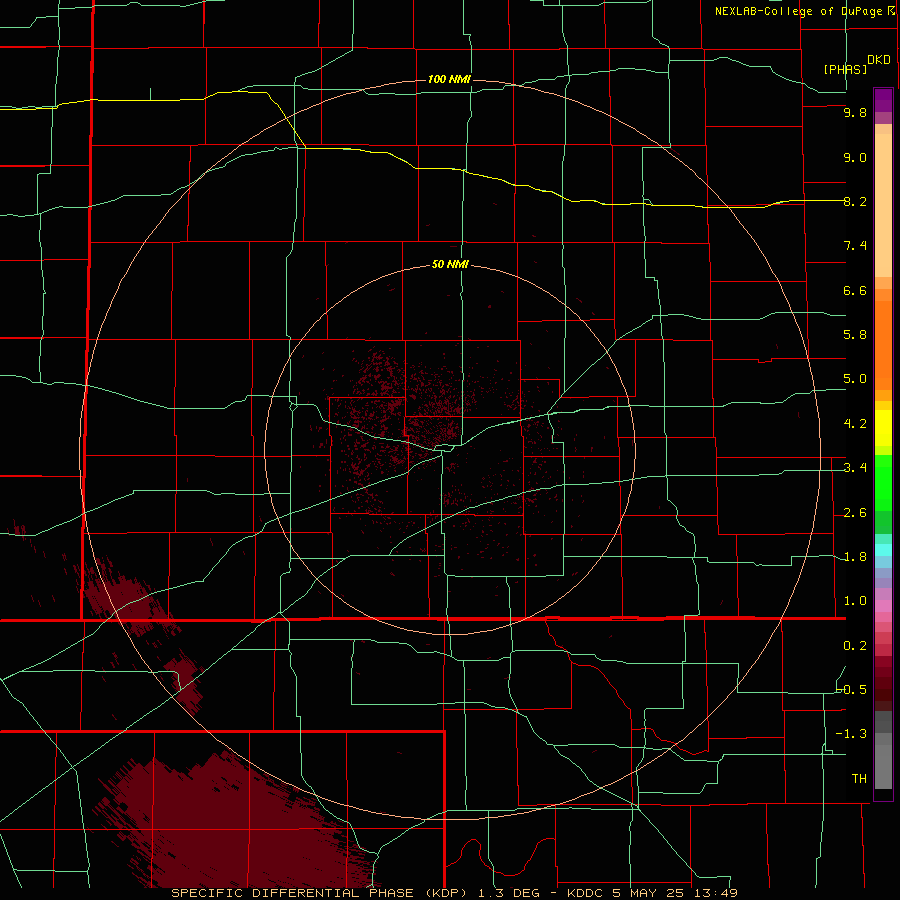Screen dimensions: 900x900
Task: Click the [PHAS] label above color scale
Action: (845, 69)
